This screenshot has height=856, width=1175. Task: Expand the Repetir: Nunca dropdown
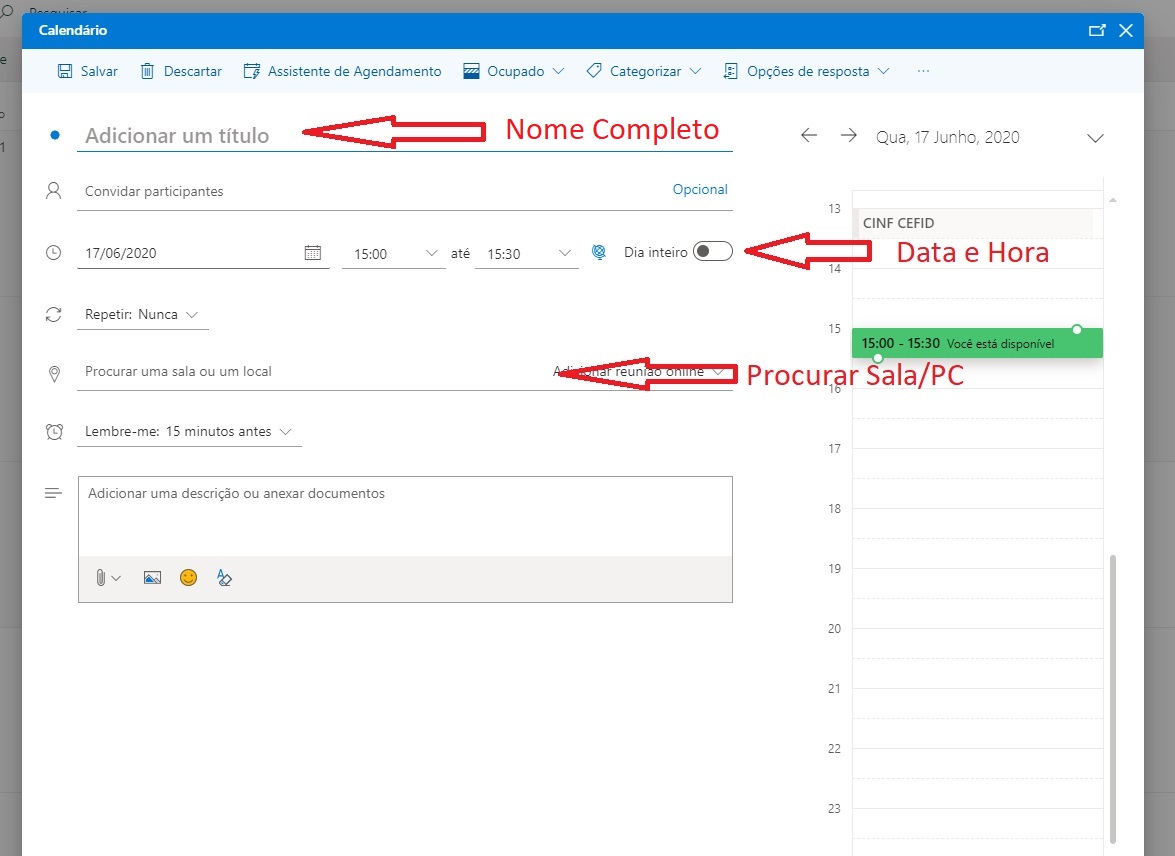[x=141, y=314]
